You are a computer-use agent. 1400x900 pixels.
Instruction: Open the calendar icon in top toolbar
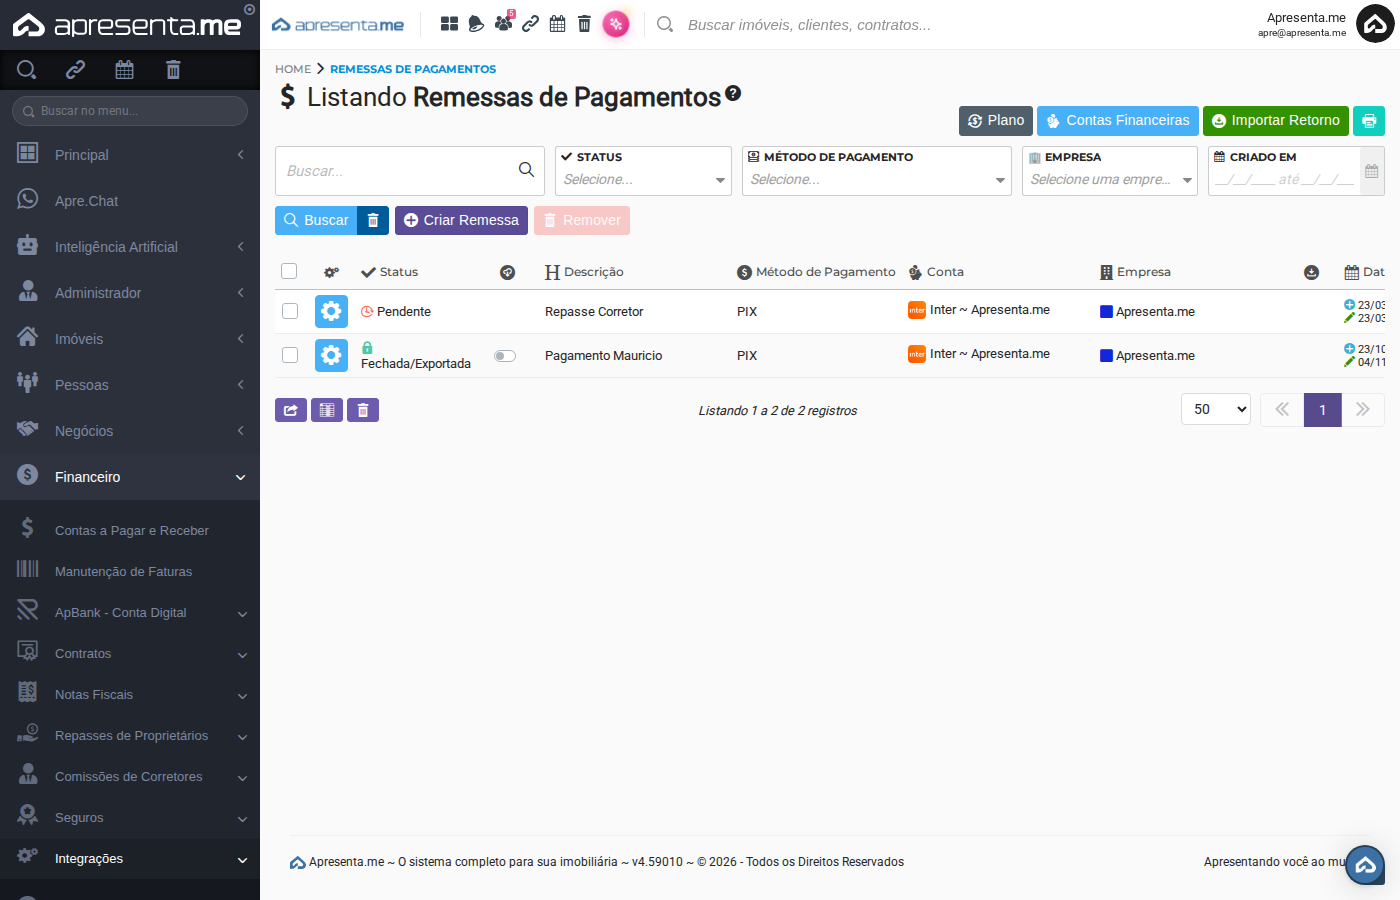(558, 24)
